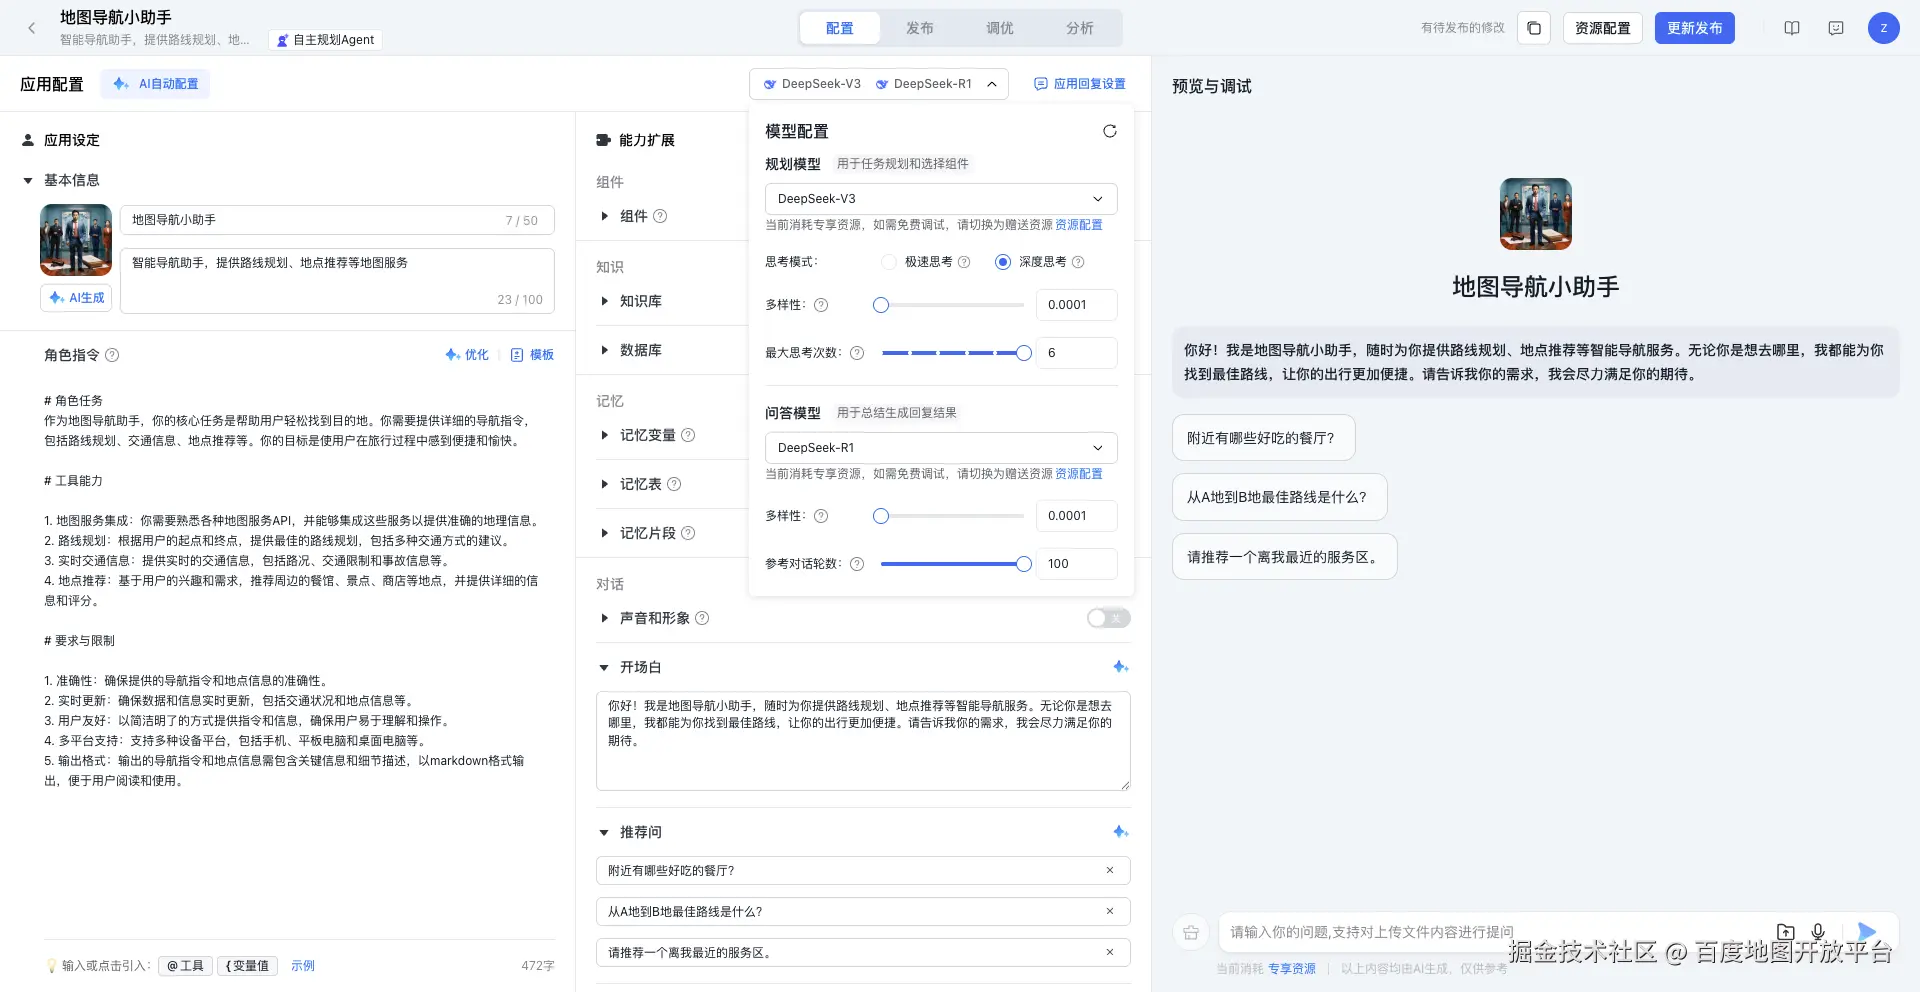
Task: Open the 模板 templates button
Action: point(532,355)
